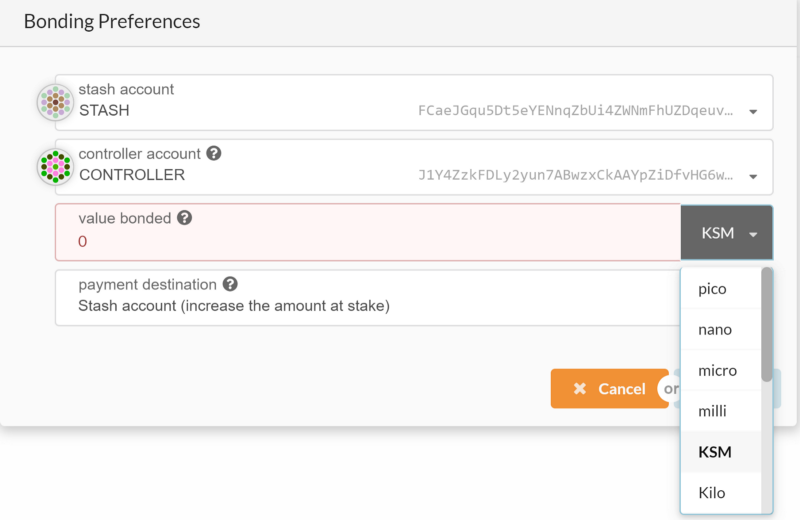Viewport: 800px width, 520px height.
Task: Show help for value bonded
Action: tap(185, 218)
